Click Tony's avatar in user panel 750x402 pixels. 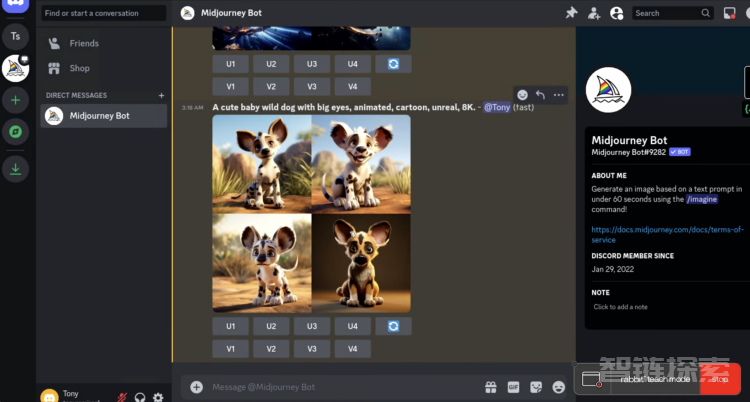49,396
